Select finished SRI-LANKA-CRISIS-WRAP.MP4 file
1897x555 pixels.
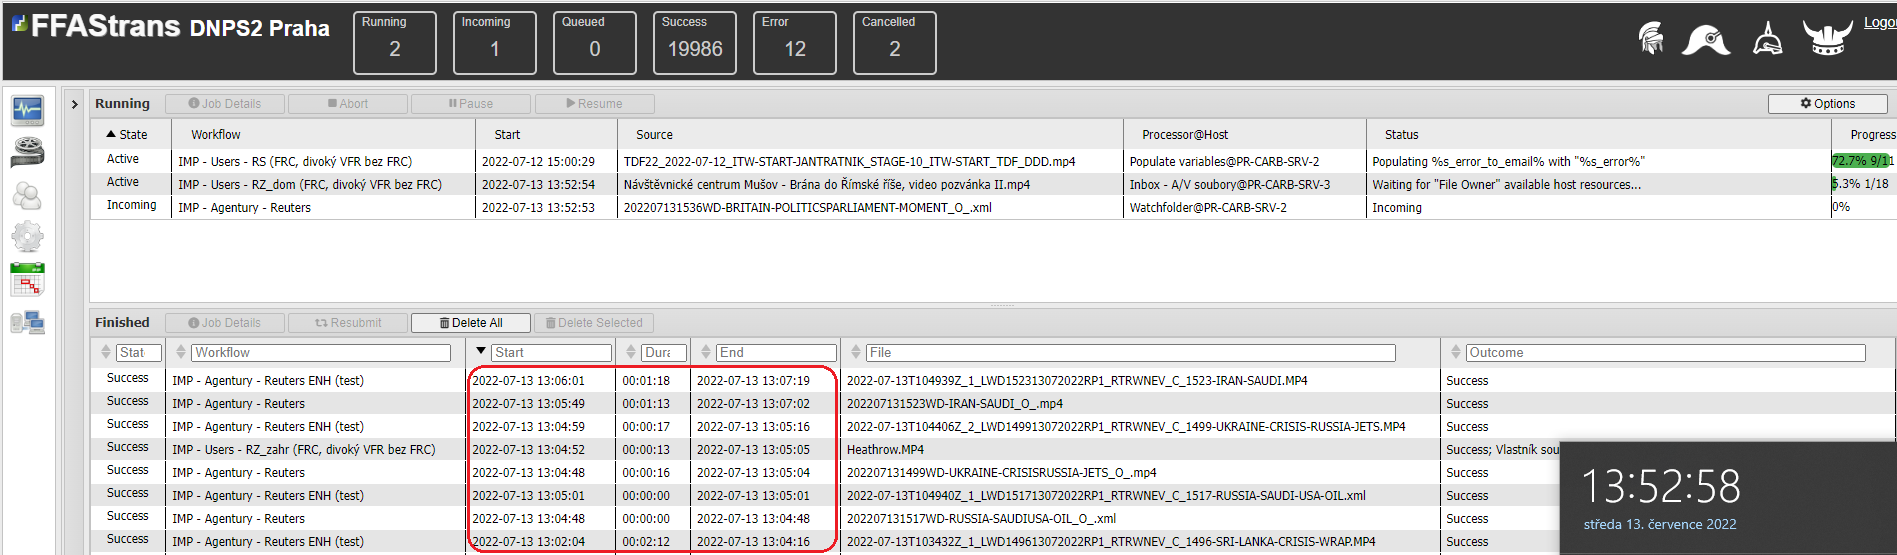point(1110,542)
